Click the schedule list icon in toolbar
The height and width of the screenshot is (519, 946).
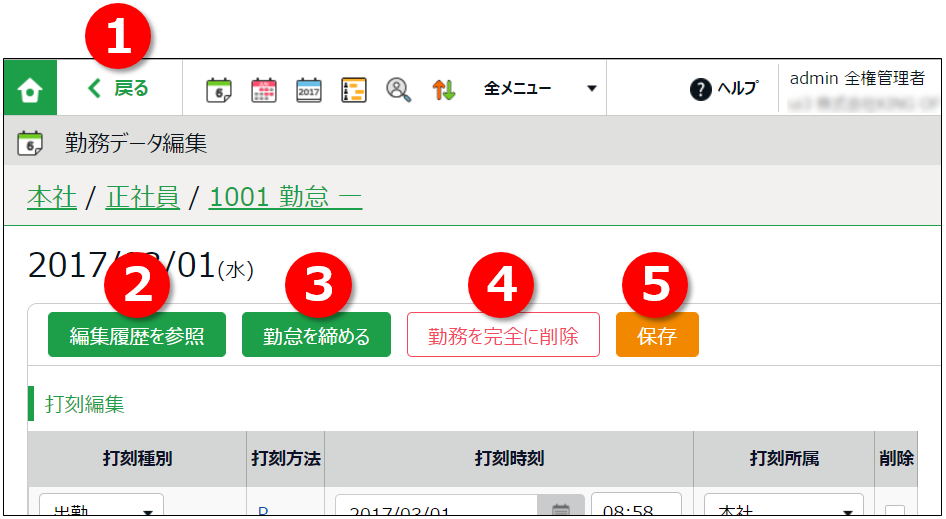pos(354,89)
